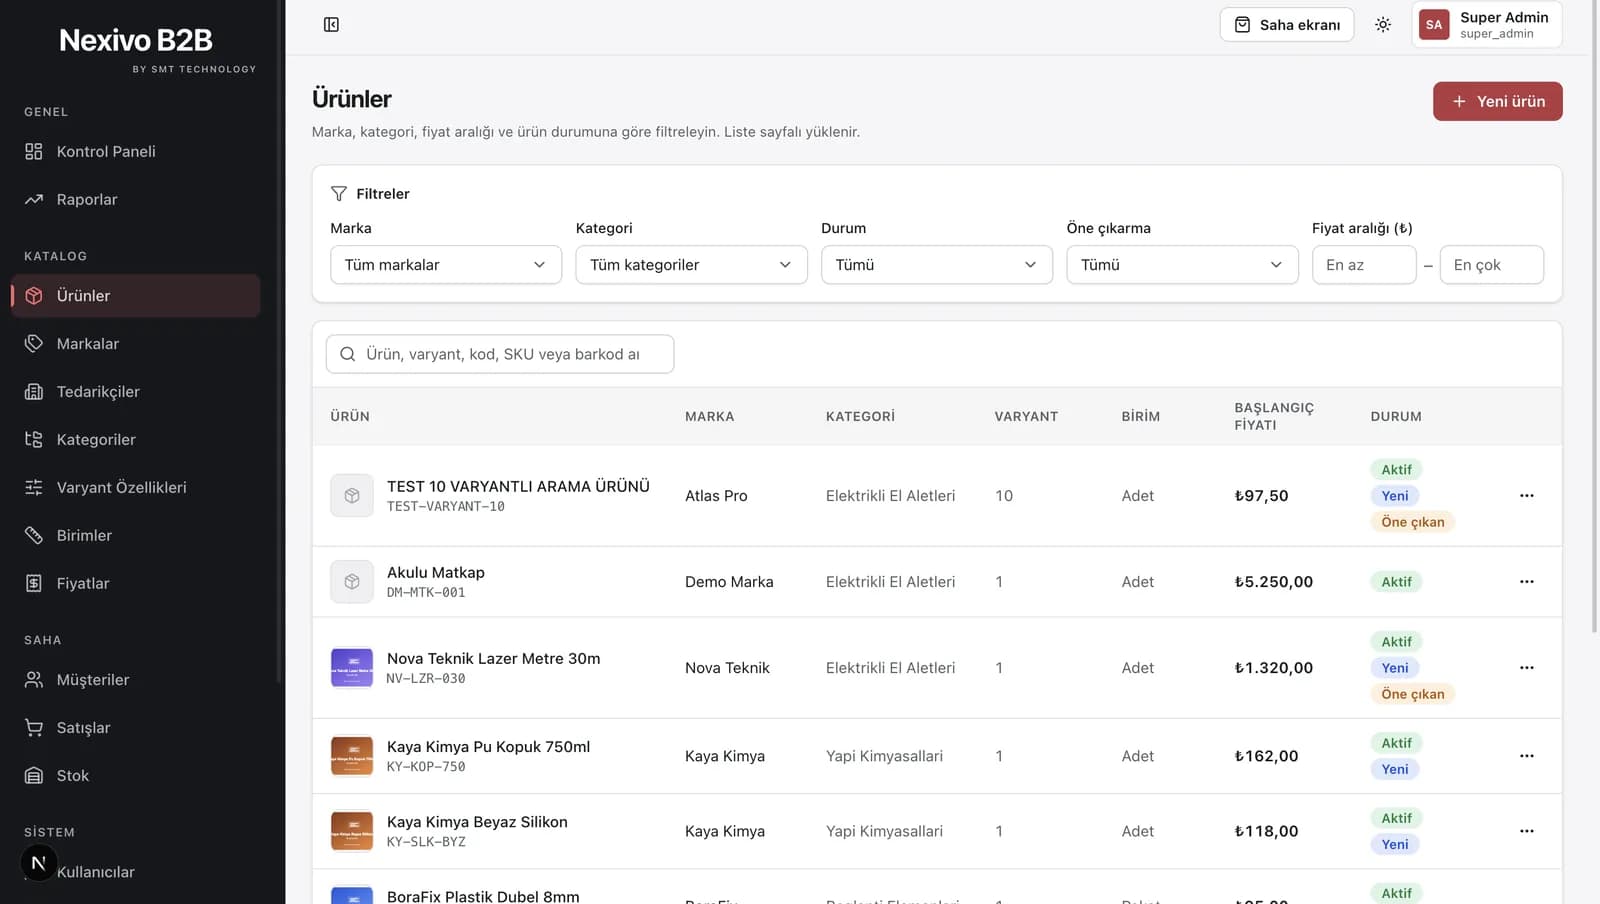Click the ÜRÜN column header
This screenshot has width=1600, height=904.
click(x=350, y=416)
